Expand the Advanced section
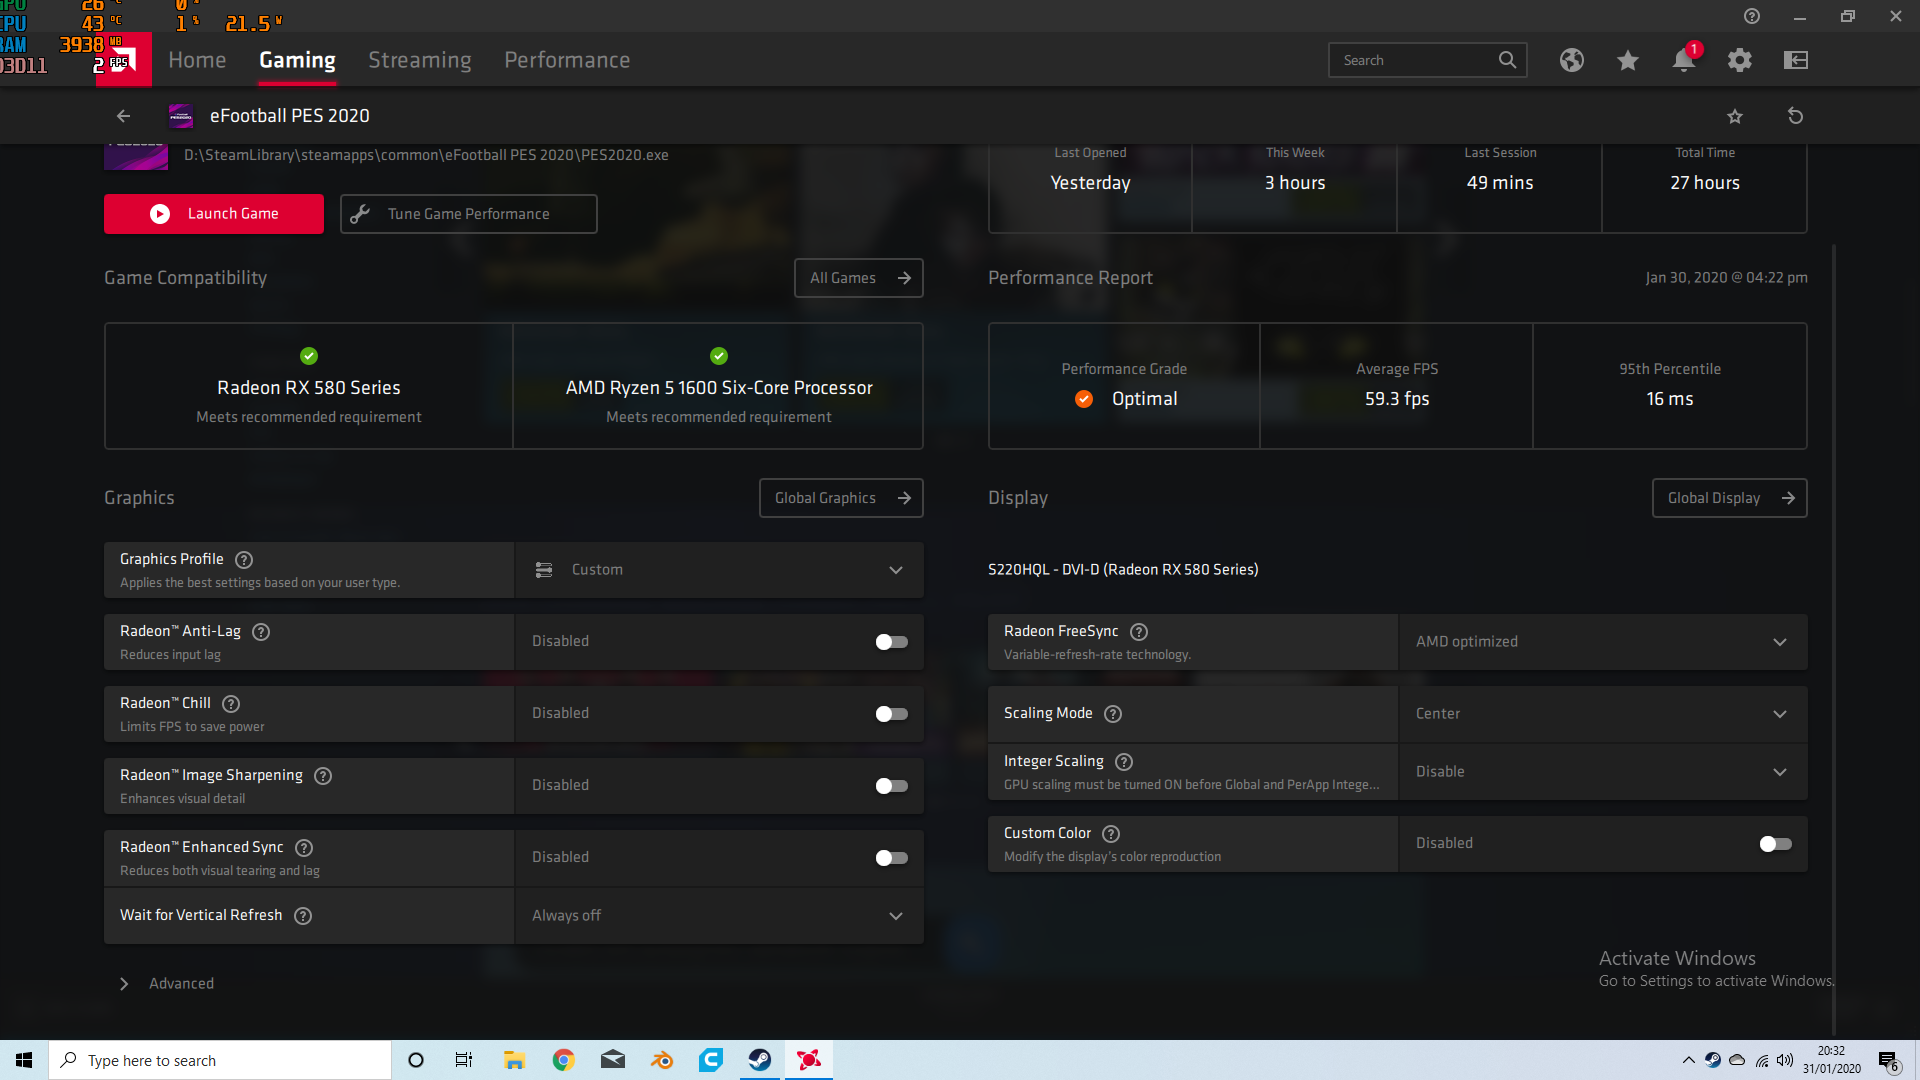 pos(167,984)
